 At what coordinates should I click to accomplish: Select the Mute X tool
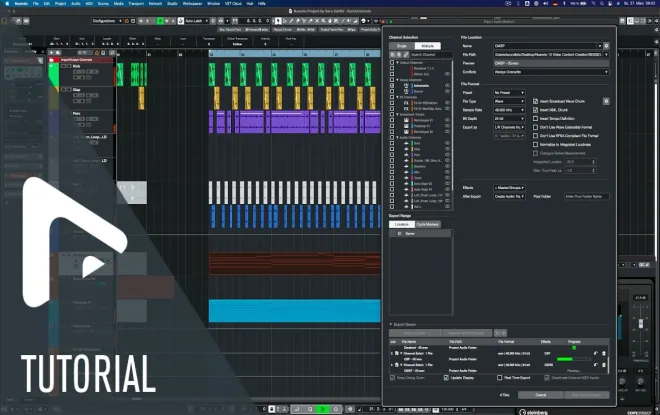[x=317, y=21]
